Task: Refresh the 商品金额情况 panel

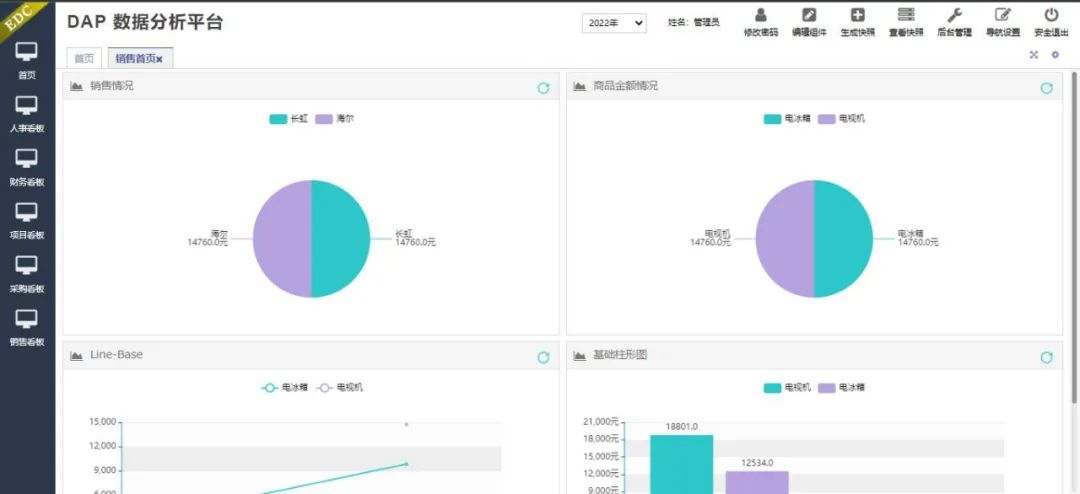Action: [1046, 88]
